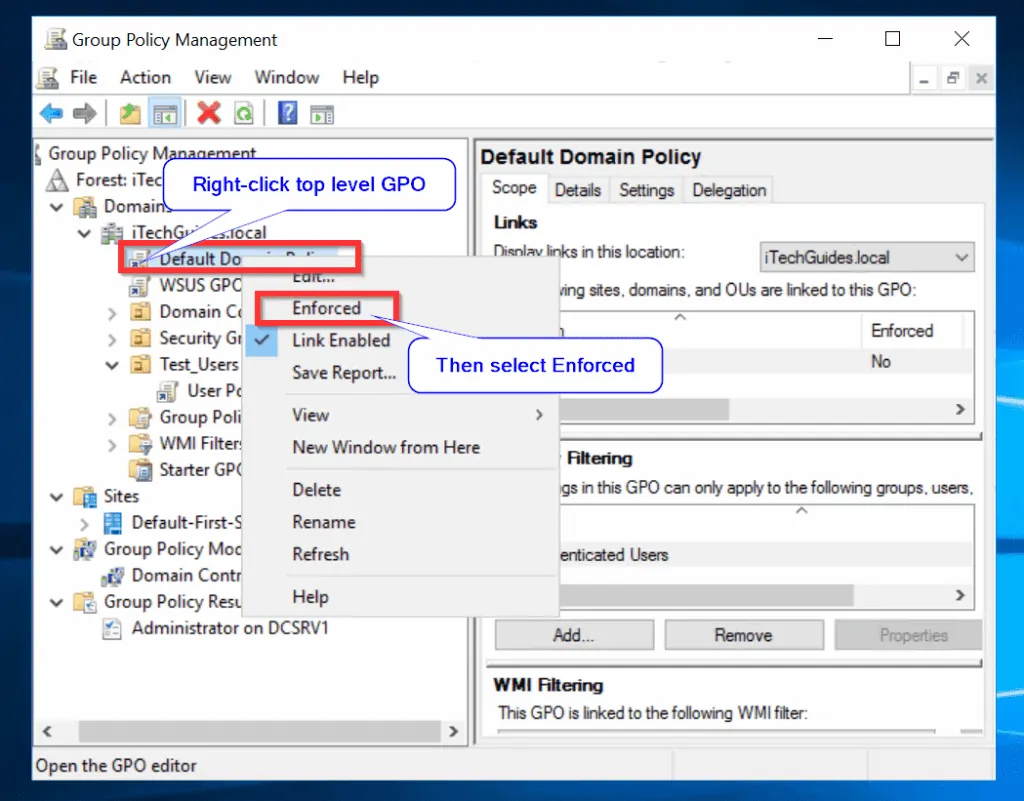Click the WMI Filters folder icon

pos(140,444)
